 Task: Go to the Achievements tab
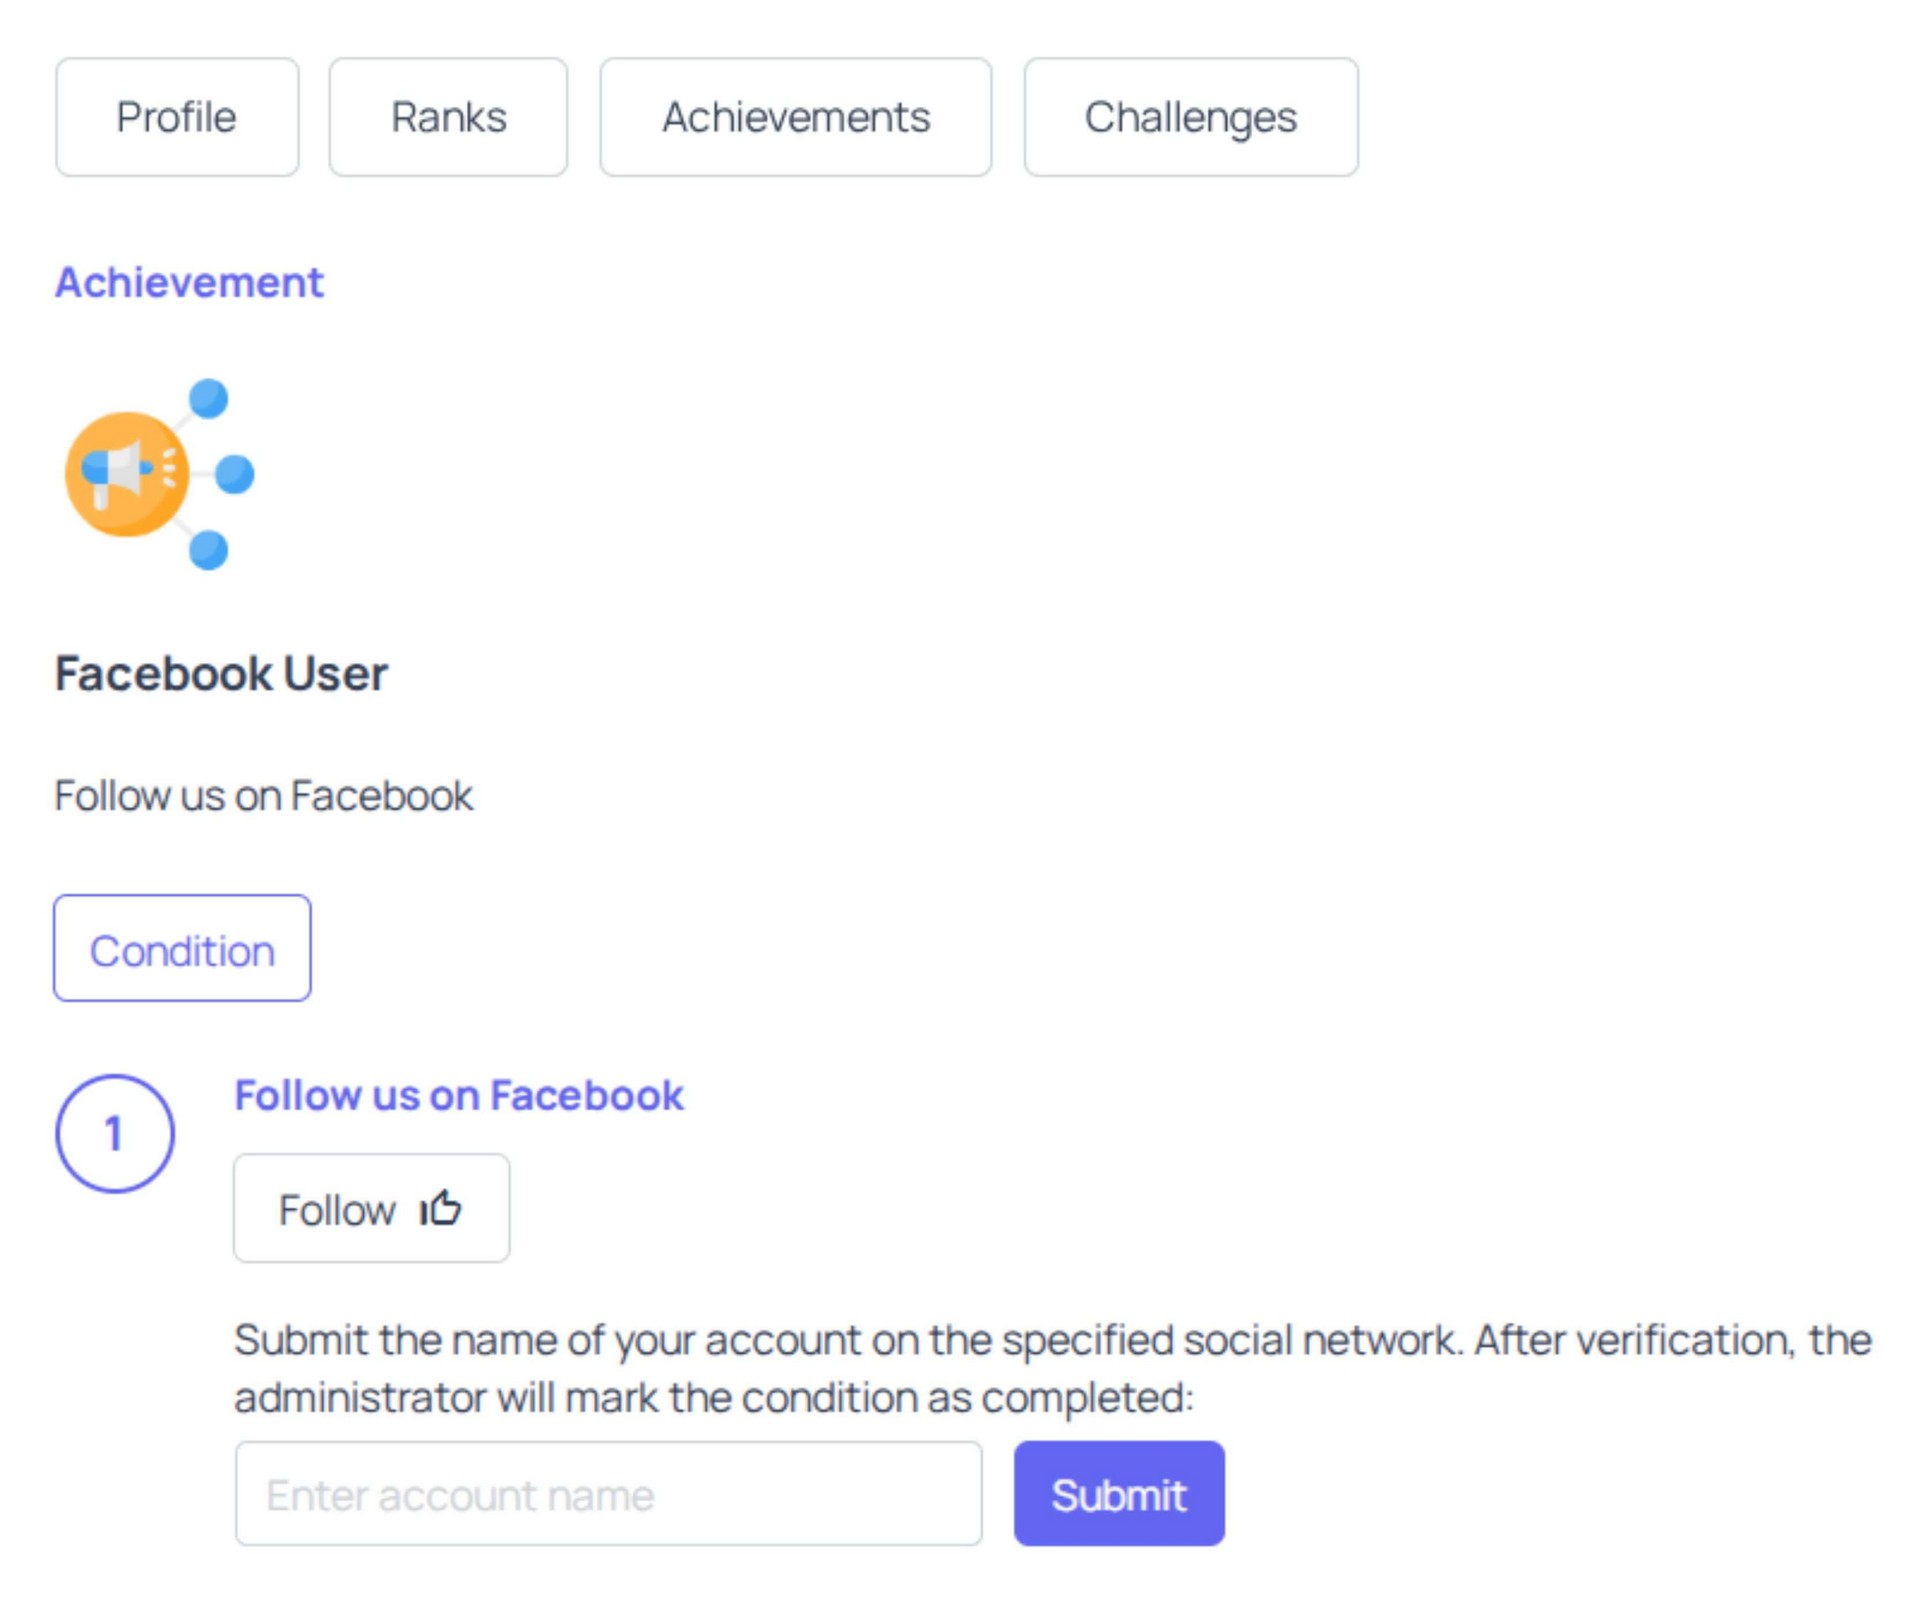[795, 117]
